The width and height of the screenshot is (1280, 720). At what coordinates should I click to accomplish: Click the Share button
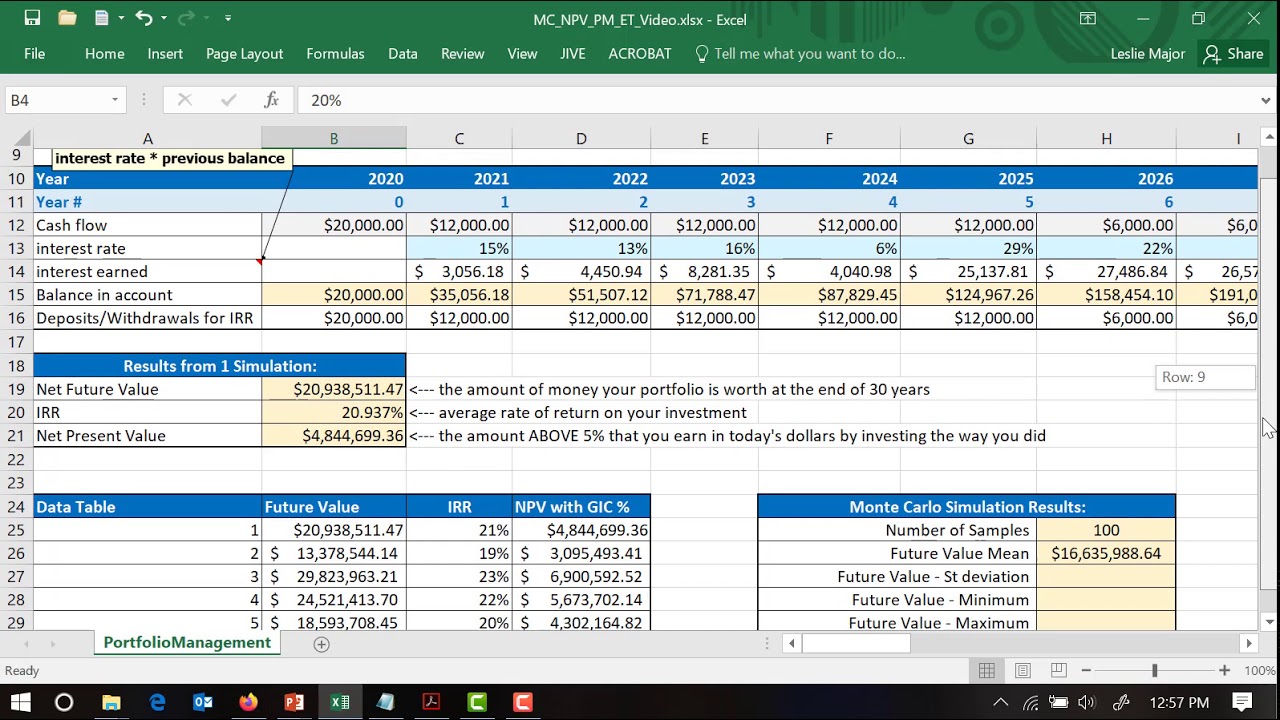[x=1235, y=54]
